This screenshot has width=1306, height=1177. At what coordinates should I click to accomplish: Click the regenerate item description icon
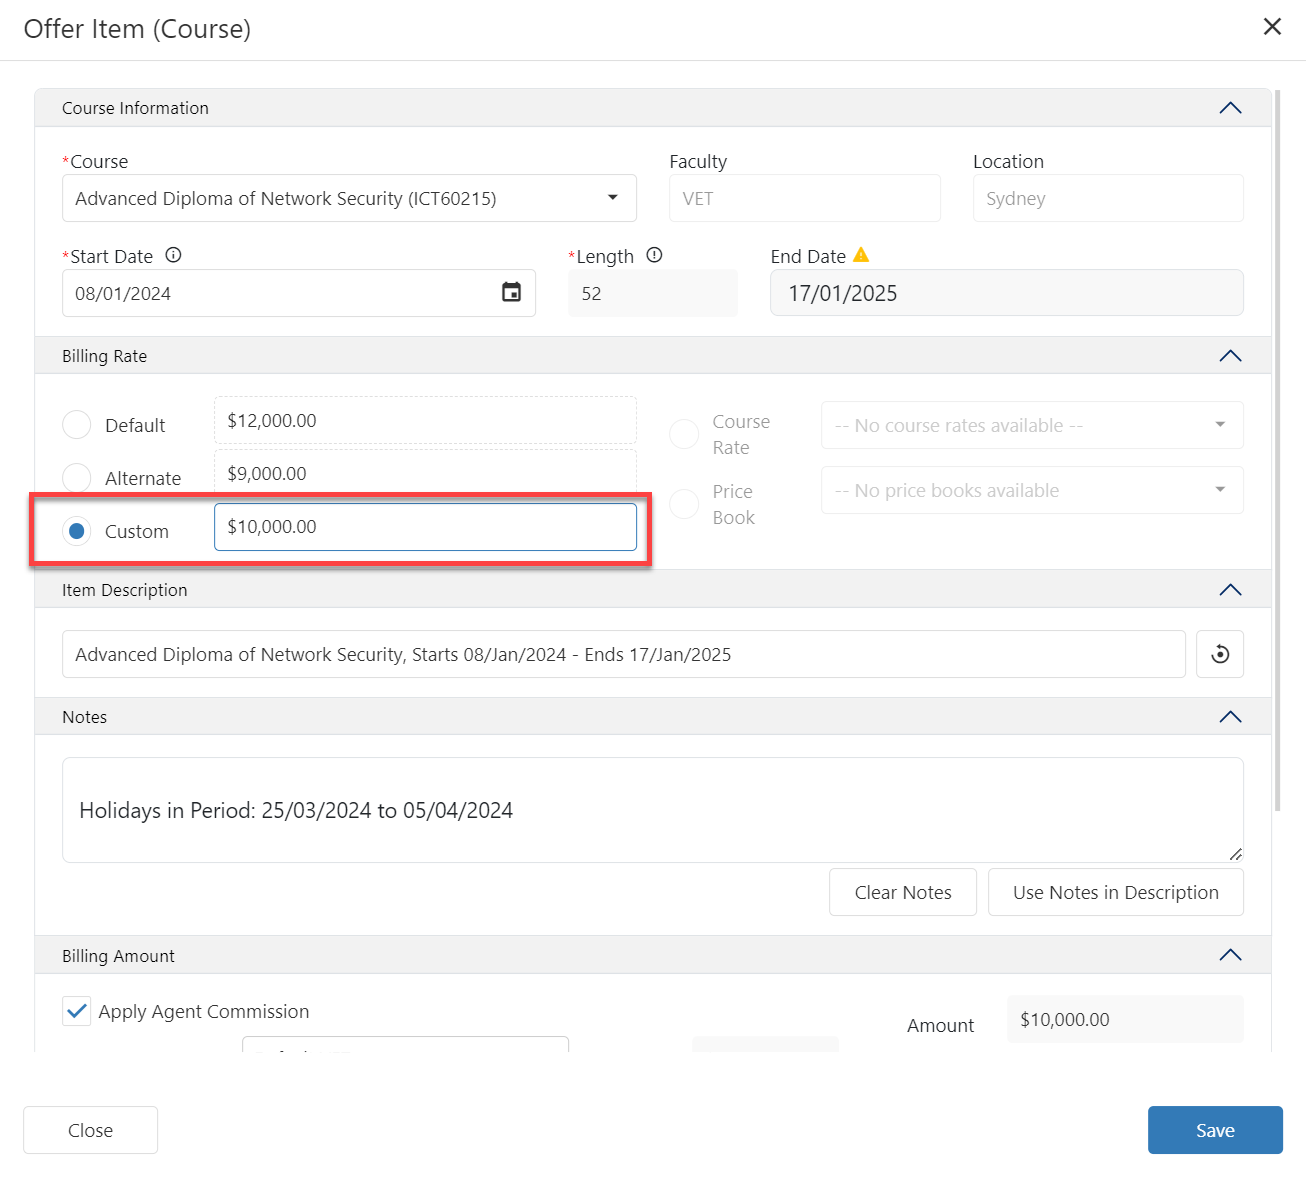(x=1220, y=654)
